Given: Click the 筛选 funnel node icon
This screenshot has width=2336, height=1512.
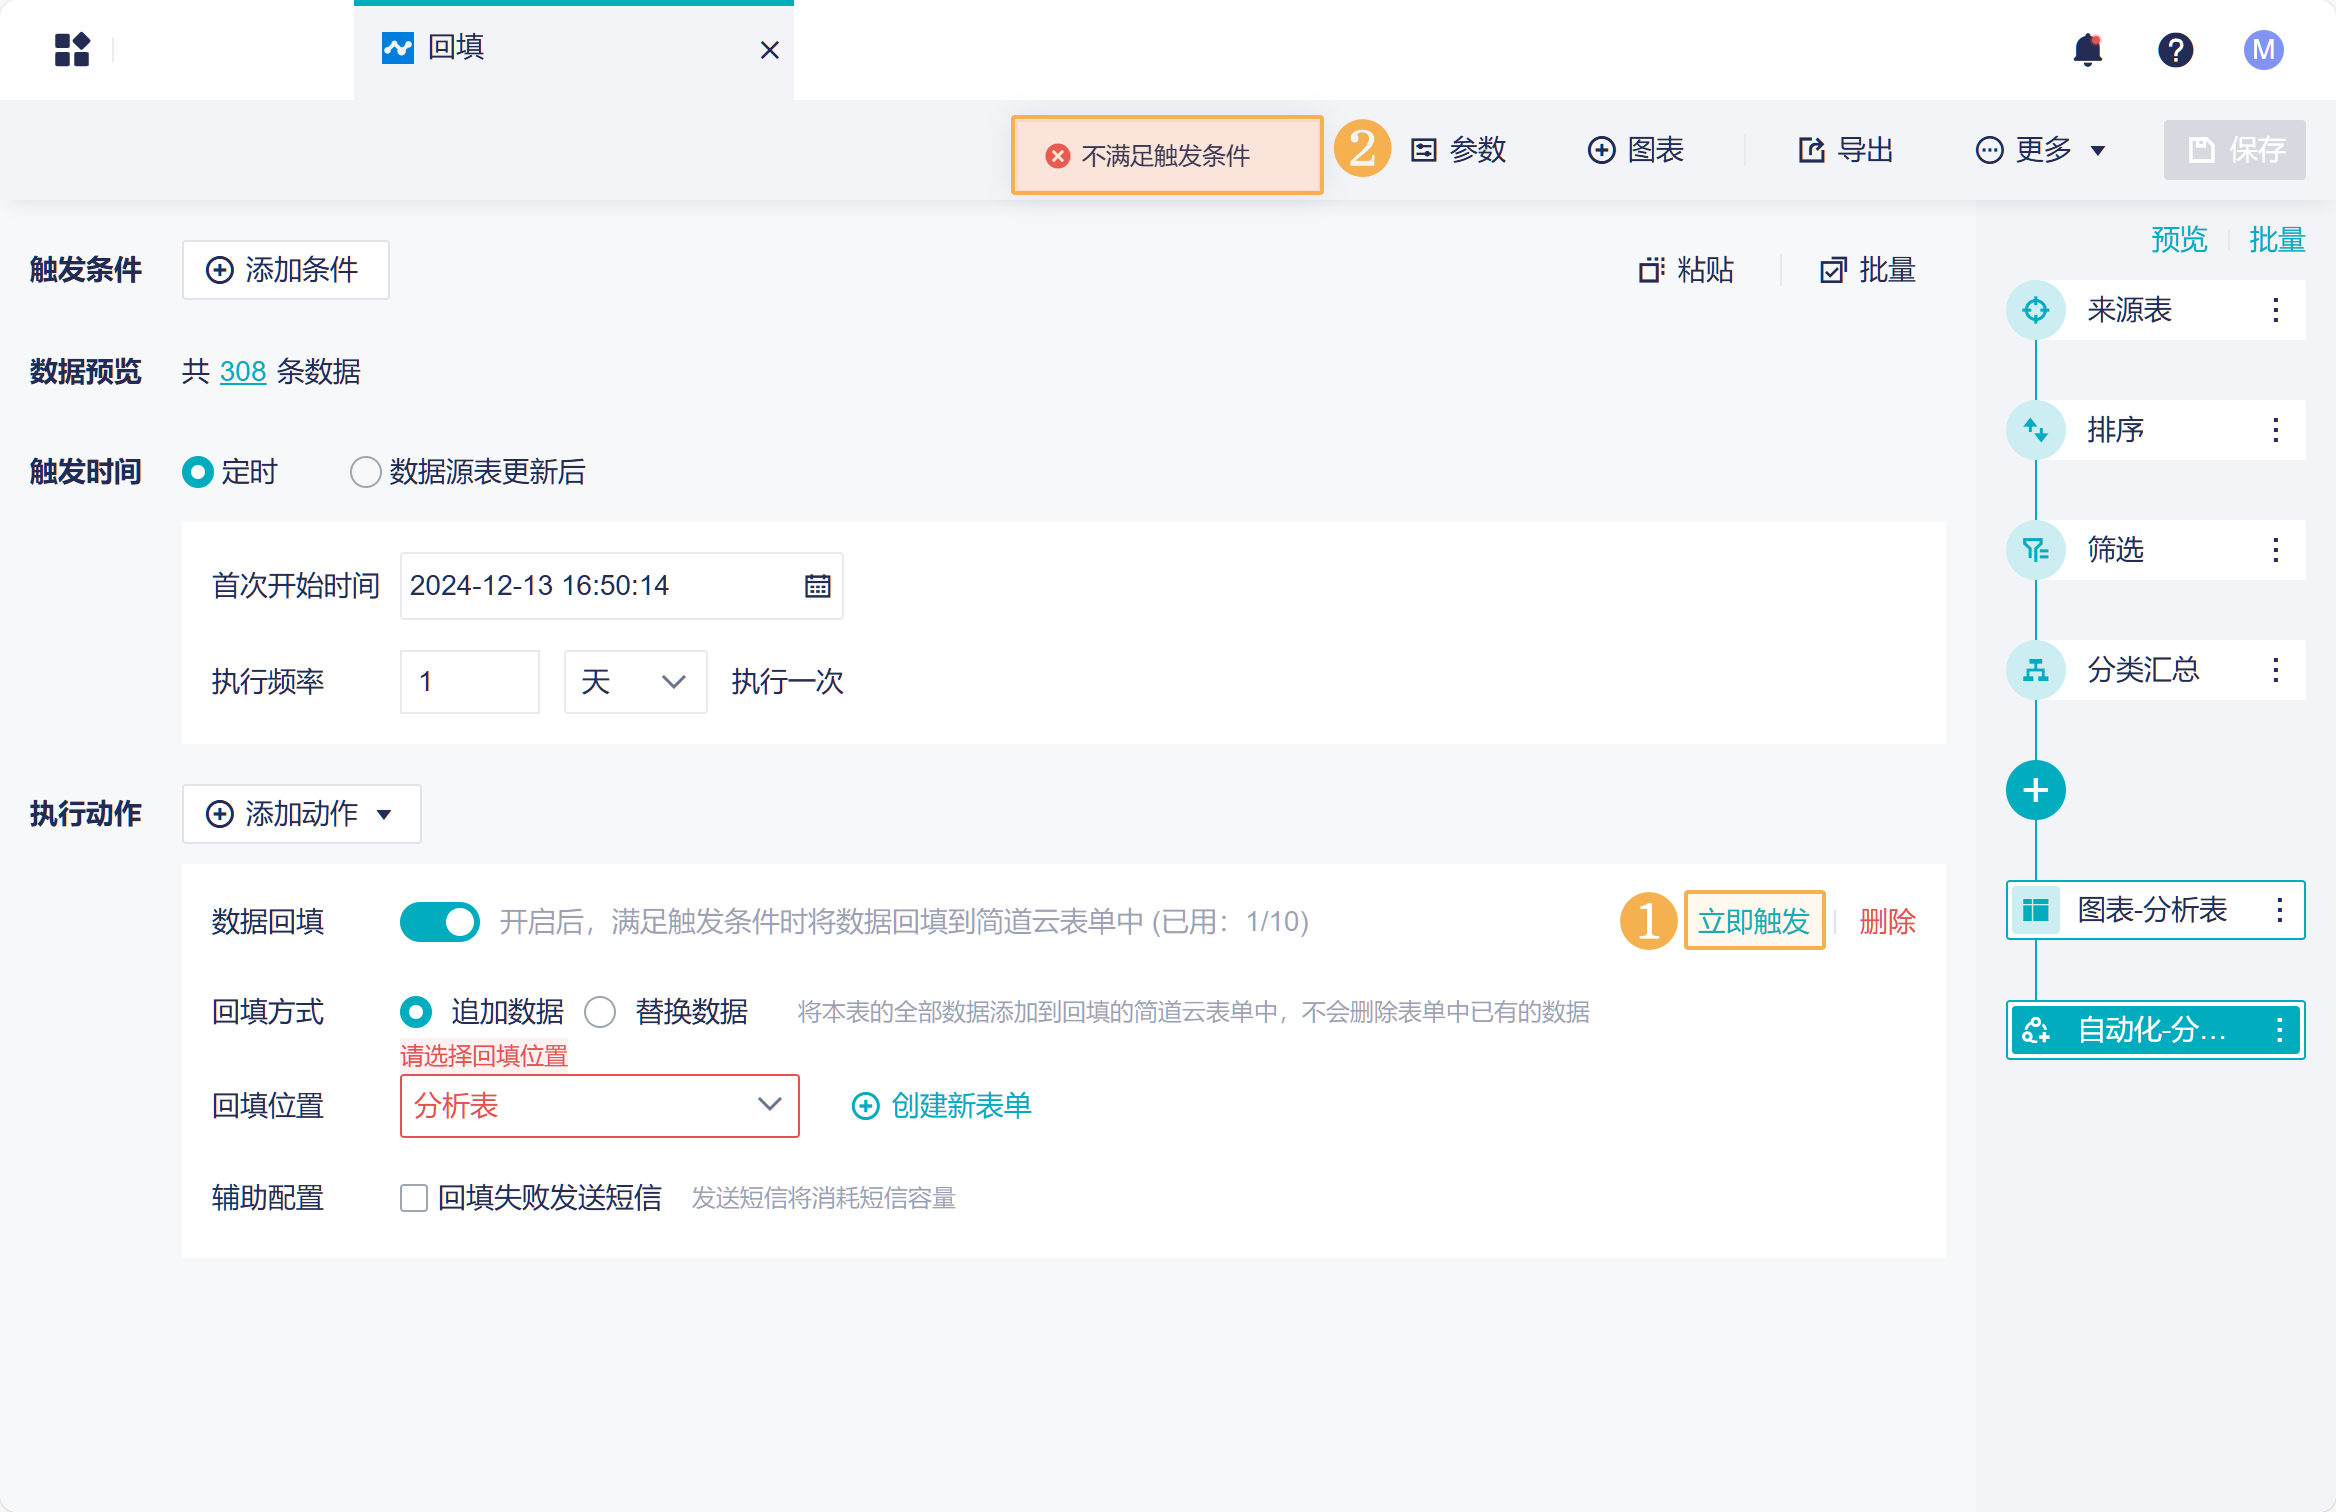Looking at the screenshot, I should (2035, 550).
